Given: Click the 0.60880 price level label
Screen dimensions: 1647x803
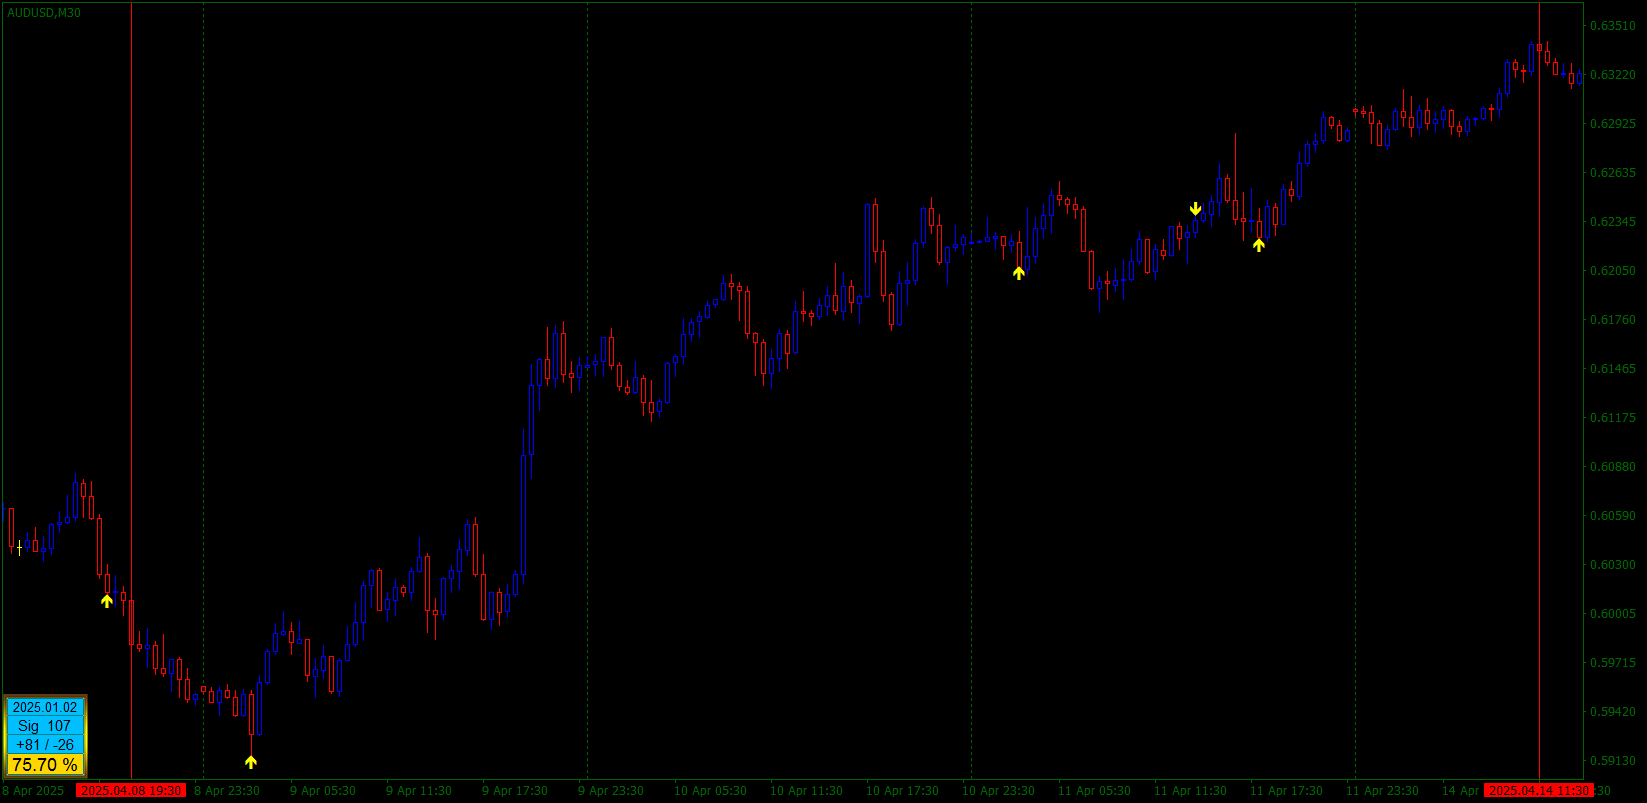Looking at the screenshot, I should pyautogui.click(x=1612, y=467).
